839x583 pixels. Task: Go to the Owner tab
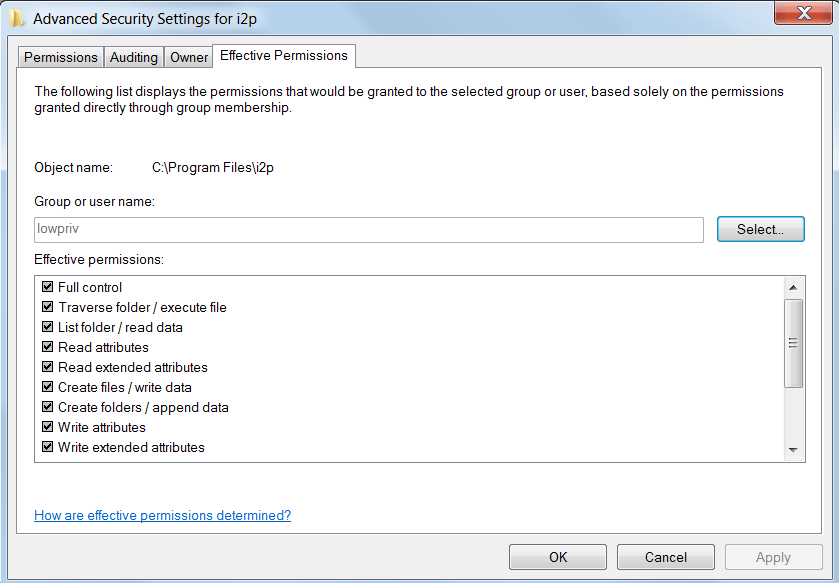click(x=189, y=57)
